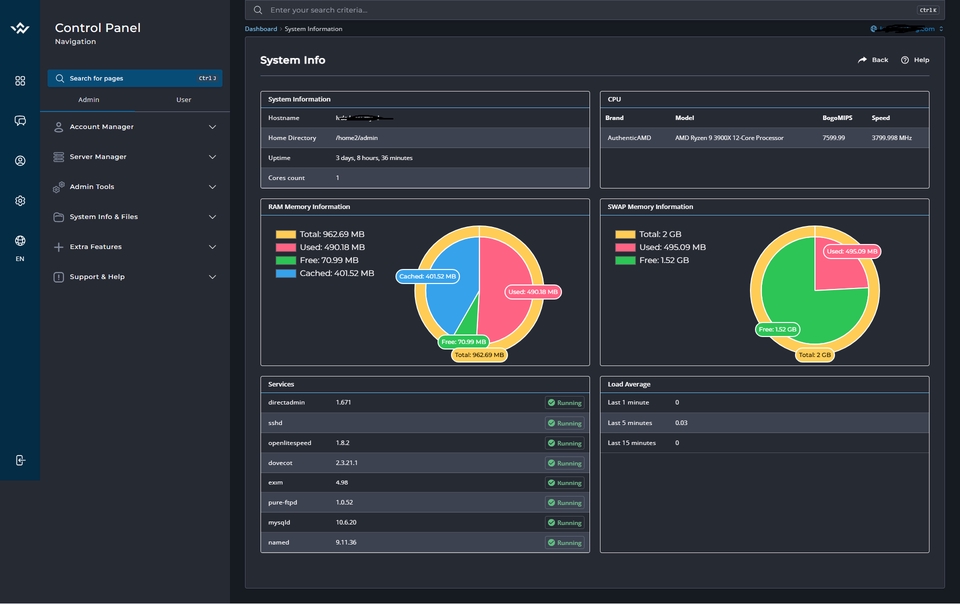Viewport: 960px width, 604px height.
Task: Click the mysqld version 10.6.20
Action: 346,523
